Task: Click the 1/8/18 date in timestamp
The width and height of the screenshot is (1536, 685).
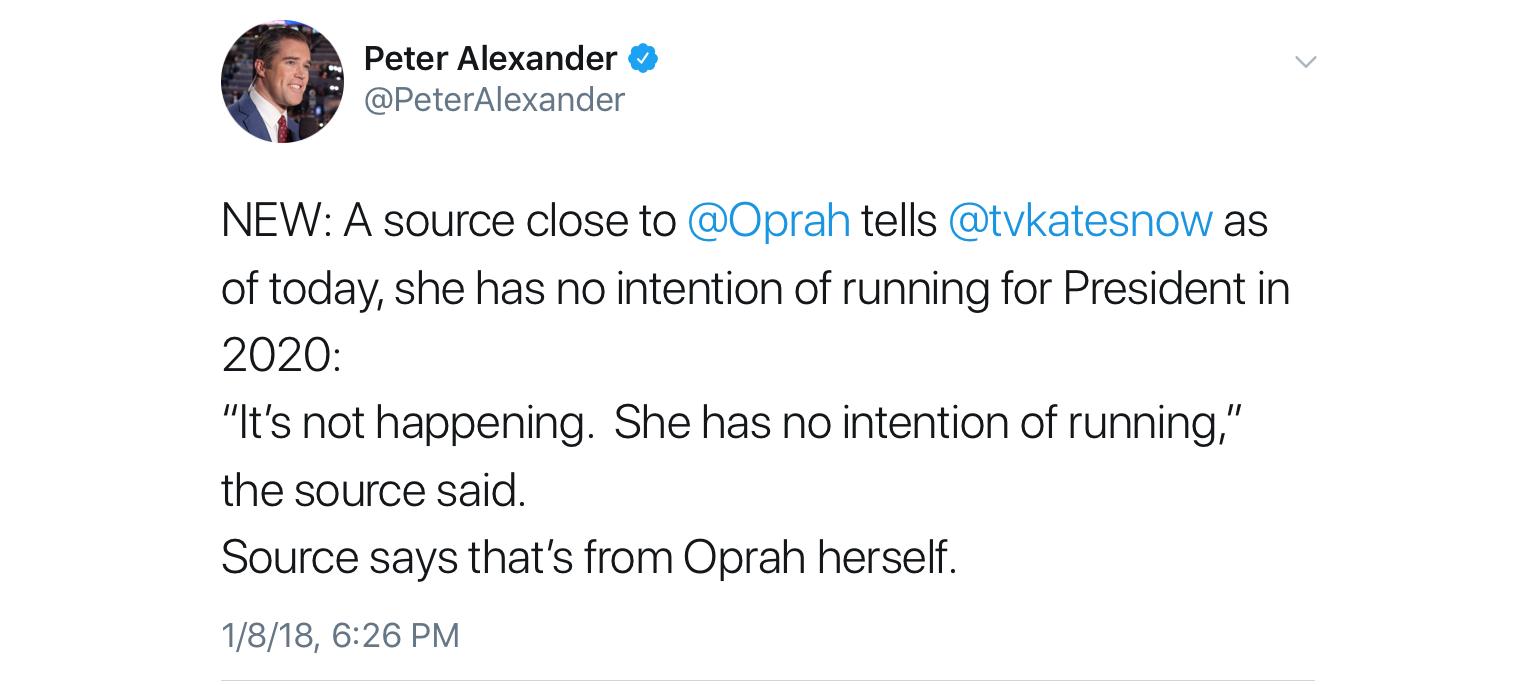Action: (271, 635)
